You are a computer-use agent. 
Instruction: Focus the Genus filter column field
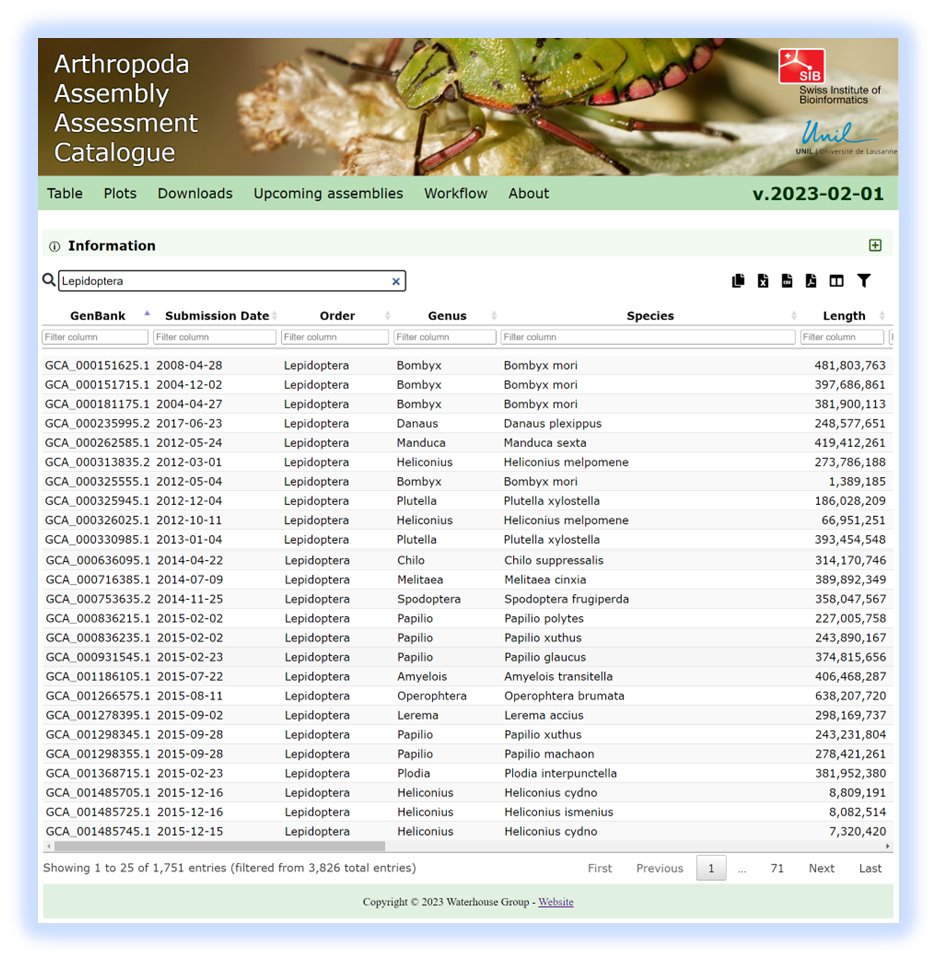click(x=445, y=337)
